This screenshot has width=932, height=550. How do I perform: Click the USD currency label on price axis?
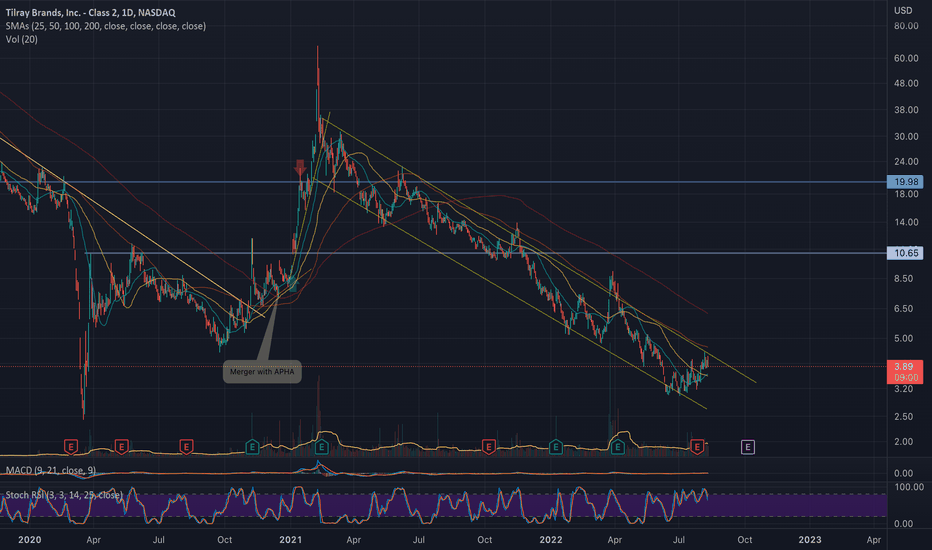pos(903,10)
